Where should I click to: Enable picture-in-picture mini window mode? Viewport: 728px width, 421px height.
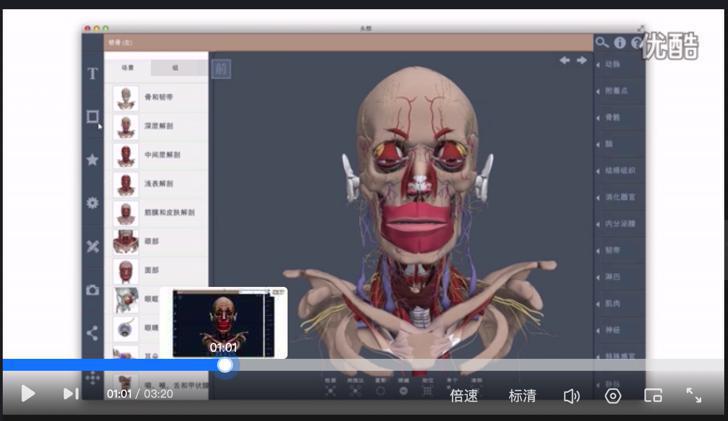(653, 396)
